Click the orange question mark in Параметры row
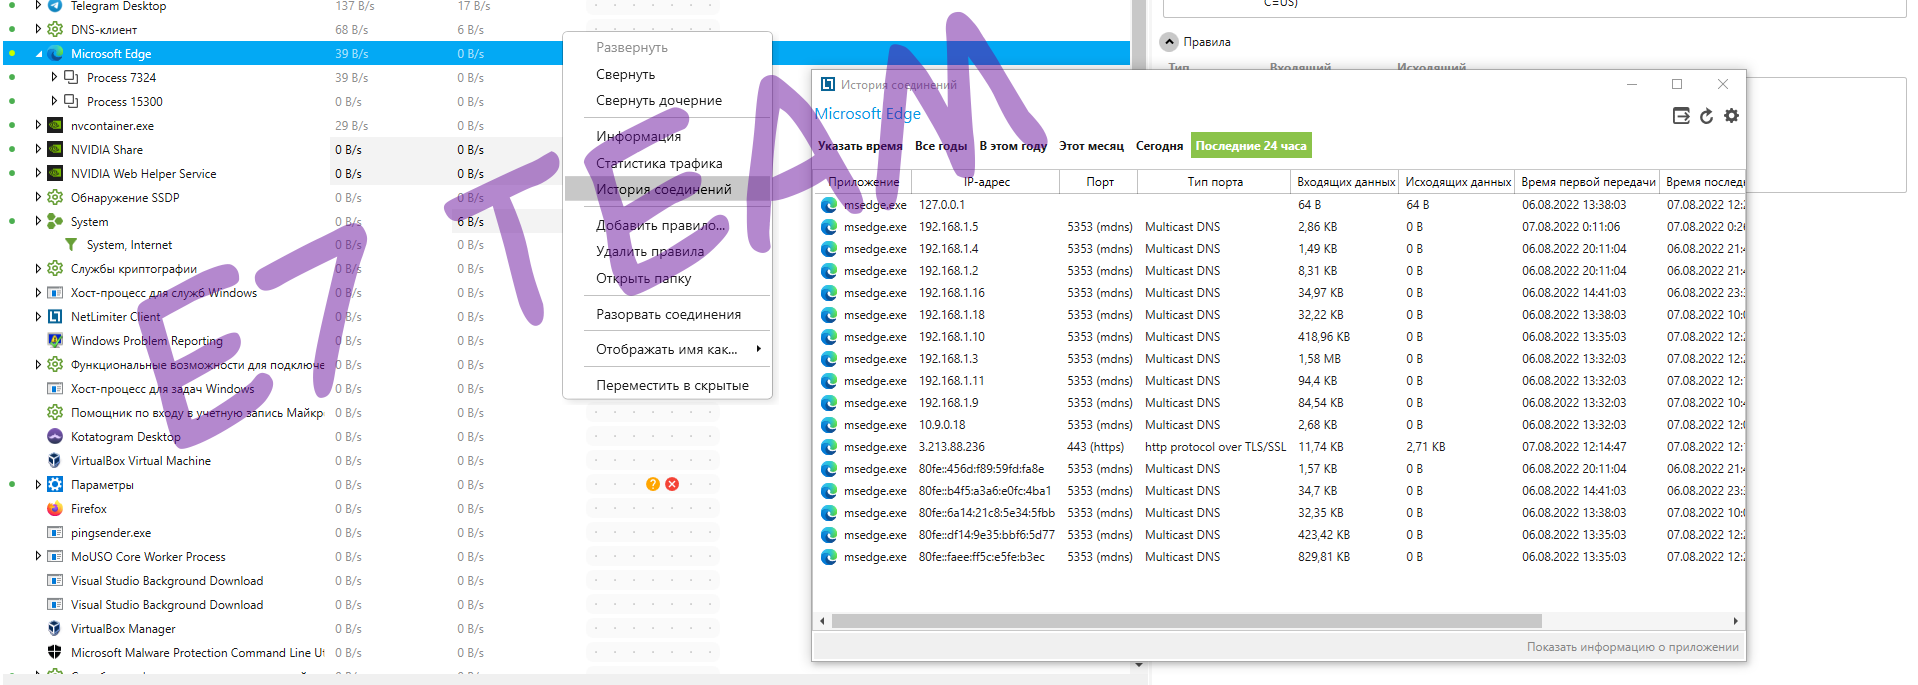Viewport: 1918px width, 685px height. tap(653, 484)
